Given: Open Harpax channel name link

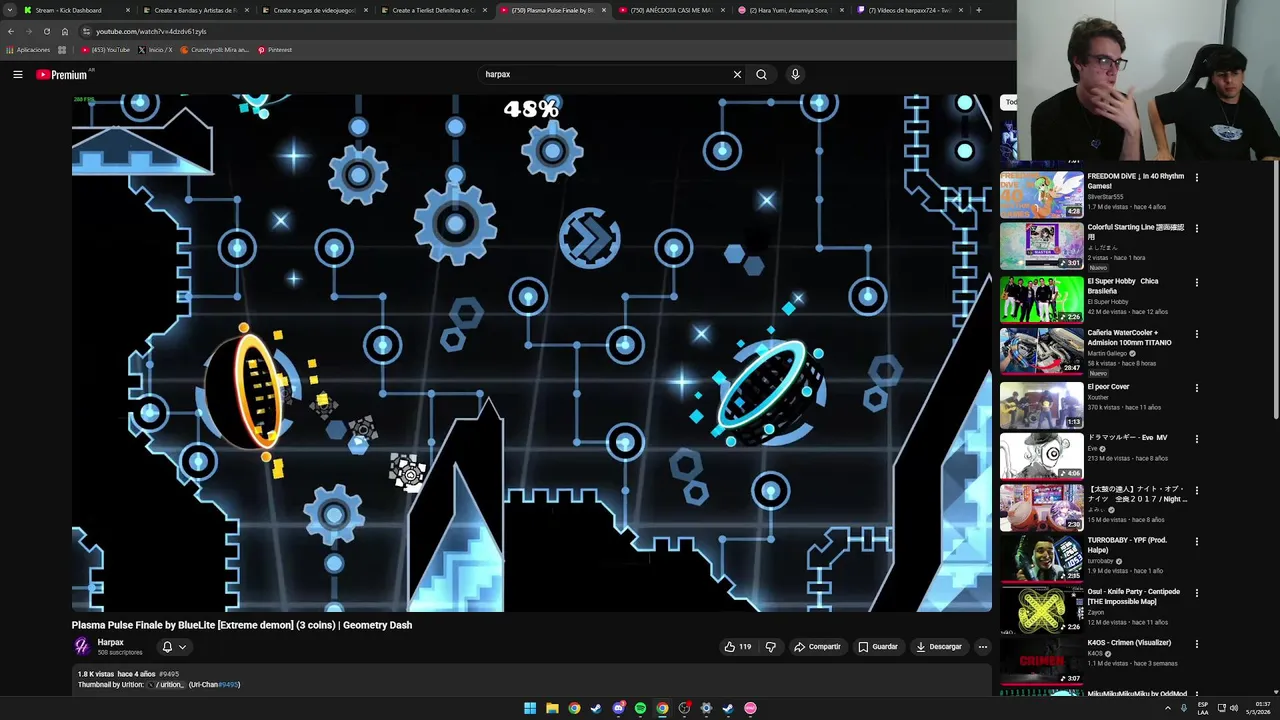Looking at the screenshot, I should pos(111,643).
